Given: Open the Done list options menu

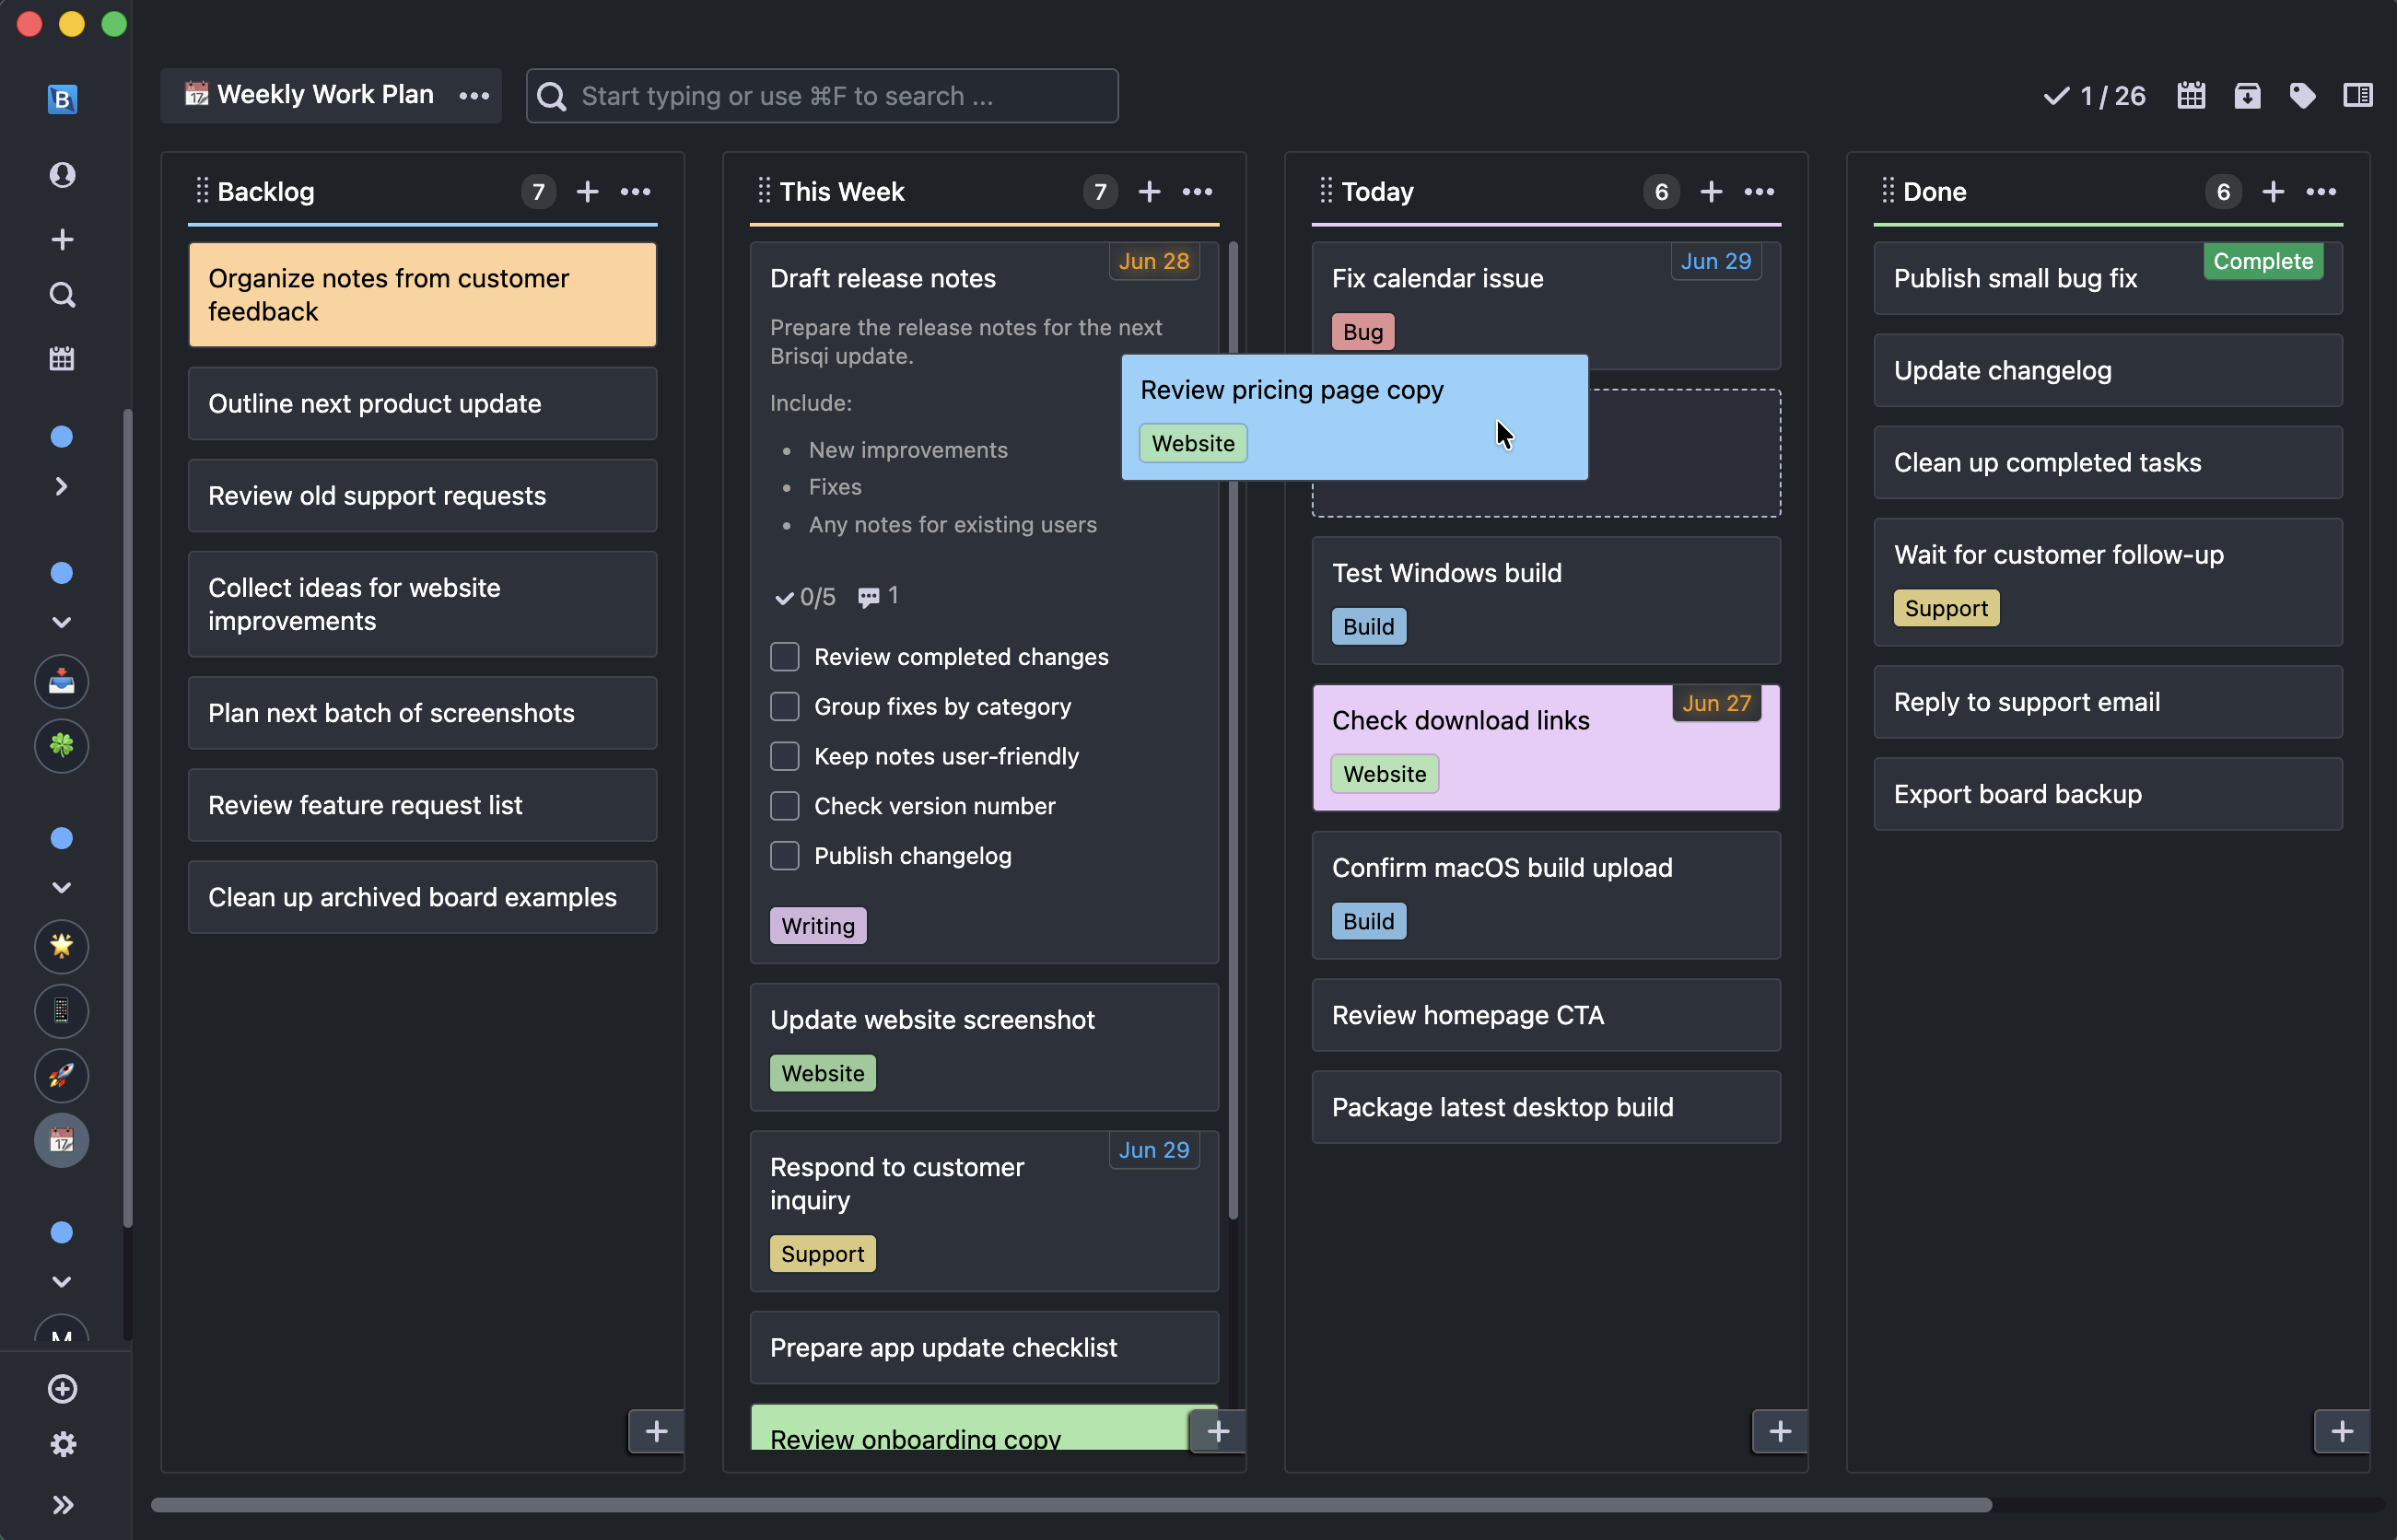Looking at the screenshot, I should pos(2322,191).
